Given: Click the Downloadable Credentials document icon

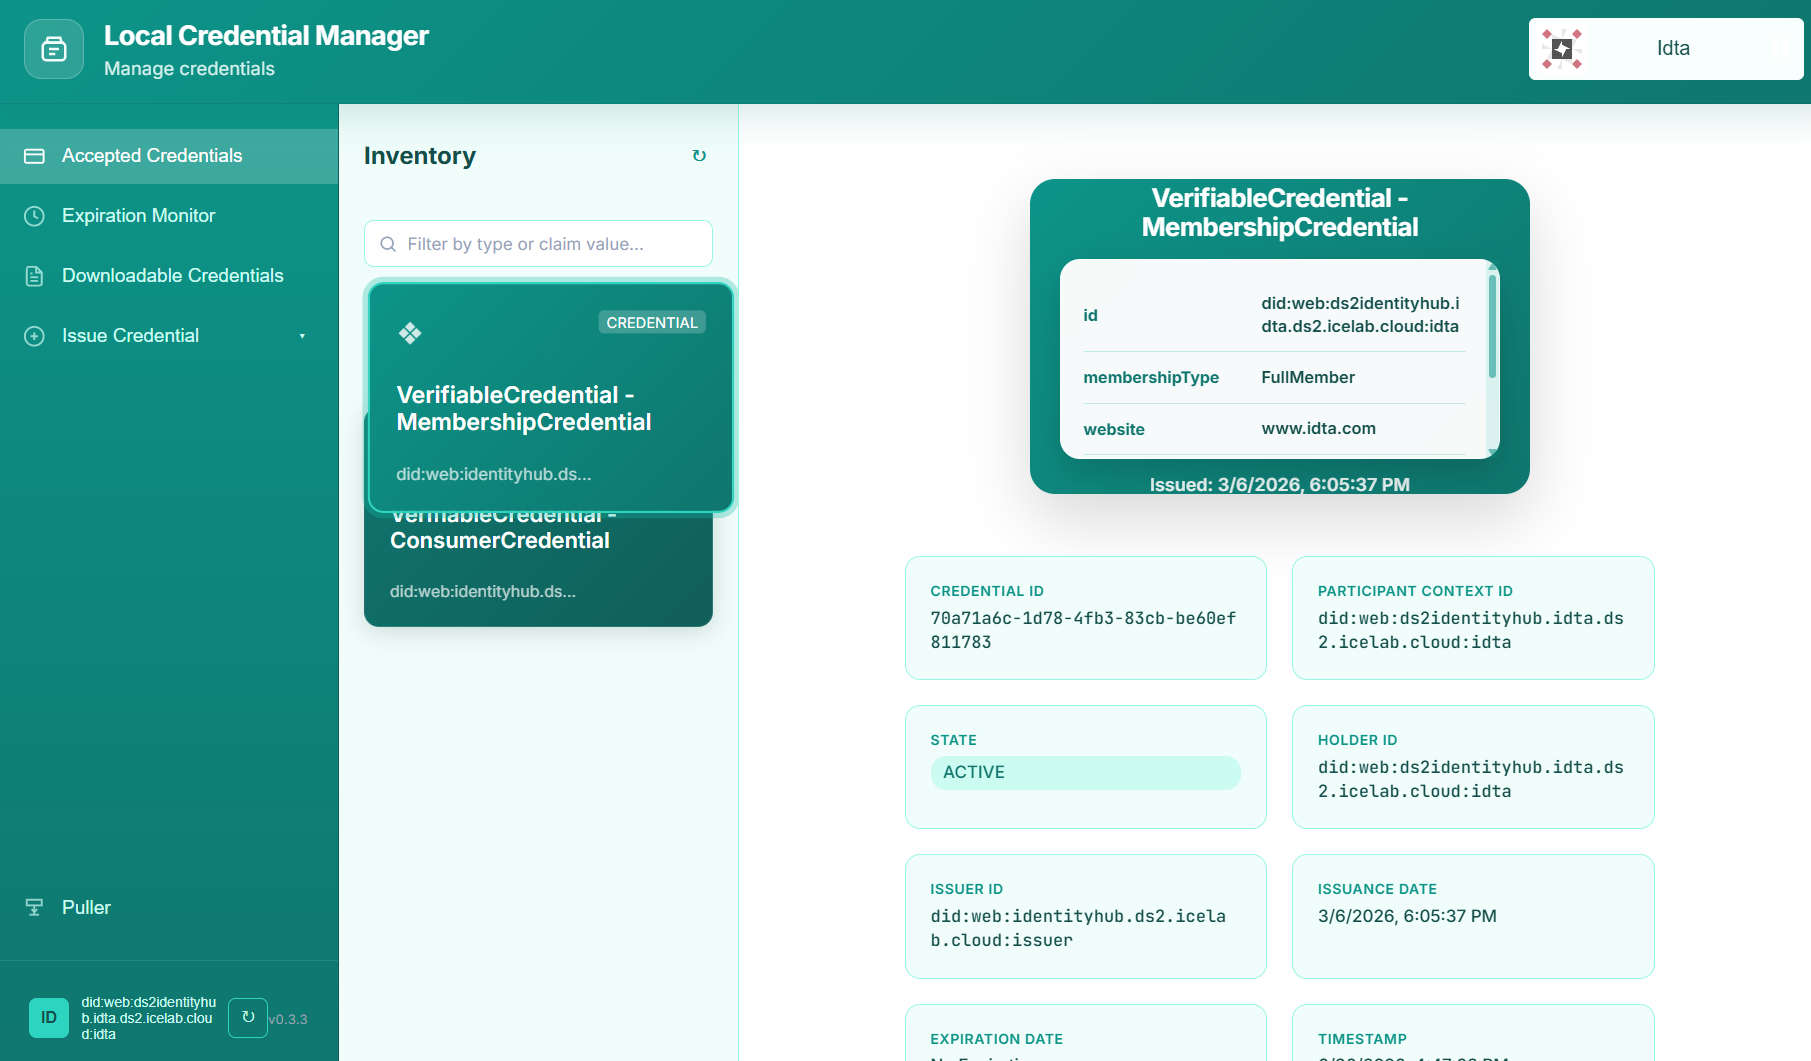Looking at the screenshot, I should (34, 276).
